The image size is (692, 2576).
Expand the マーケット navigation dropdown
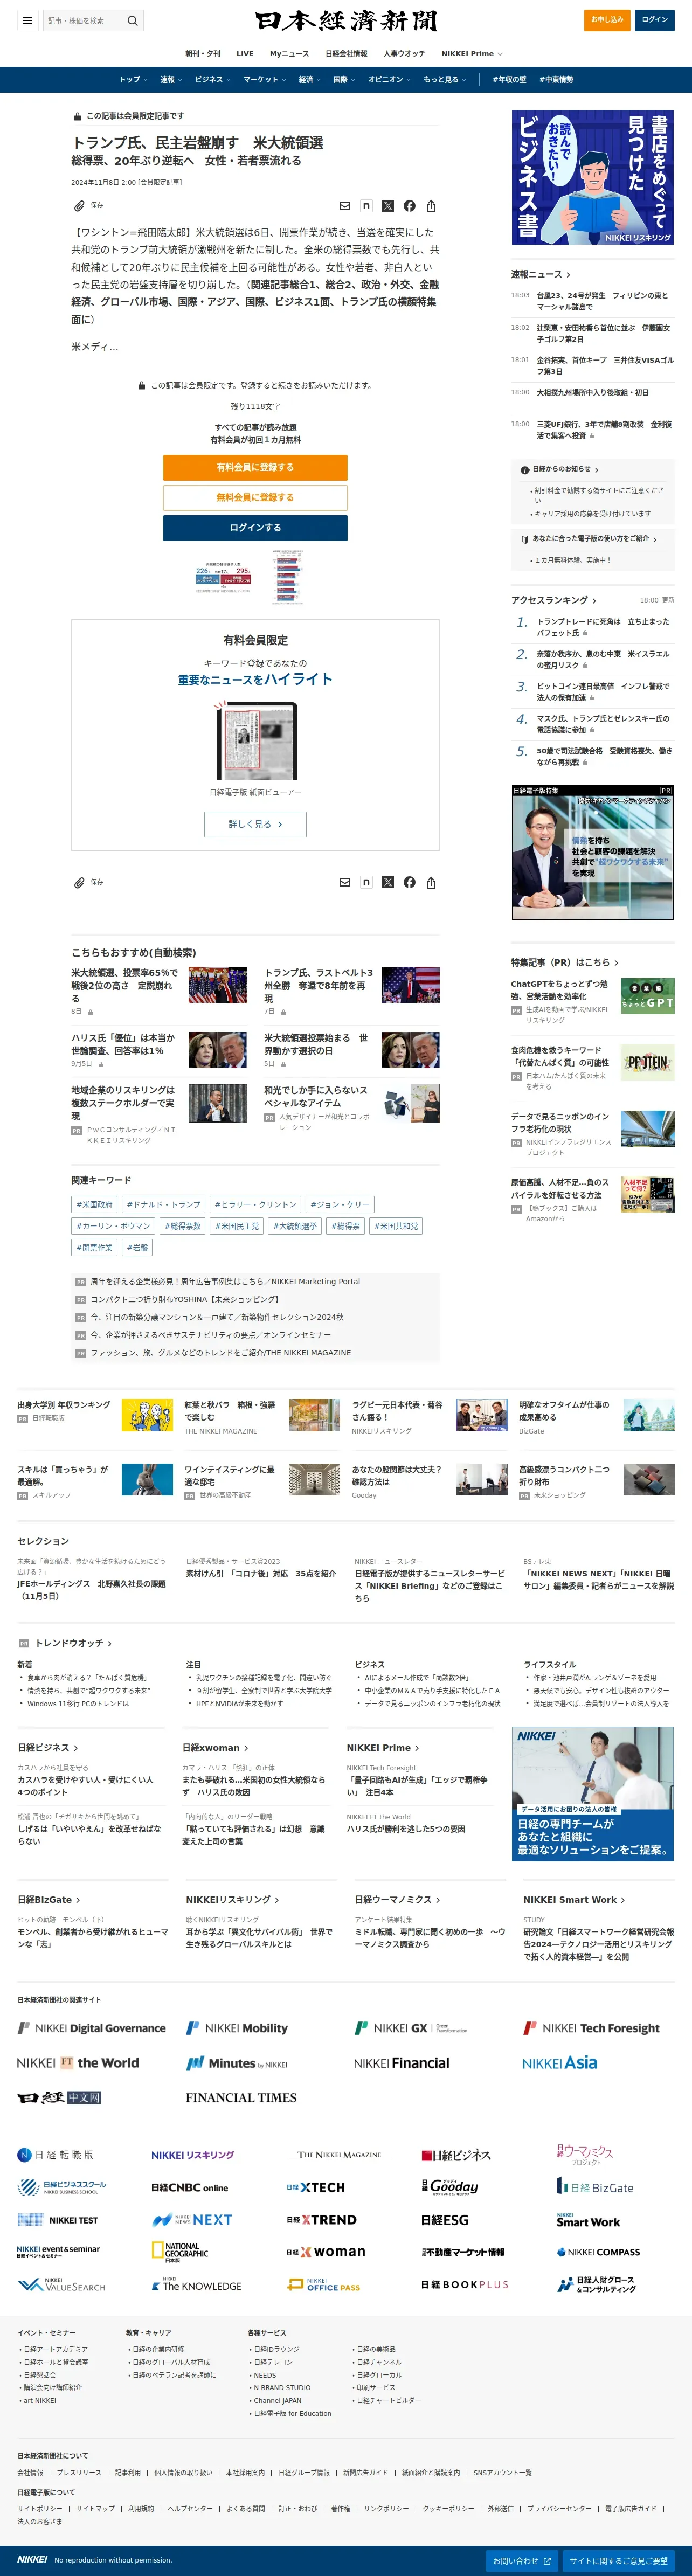[x=264, y=79]
